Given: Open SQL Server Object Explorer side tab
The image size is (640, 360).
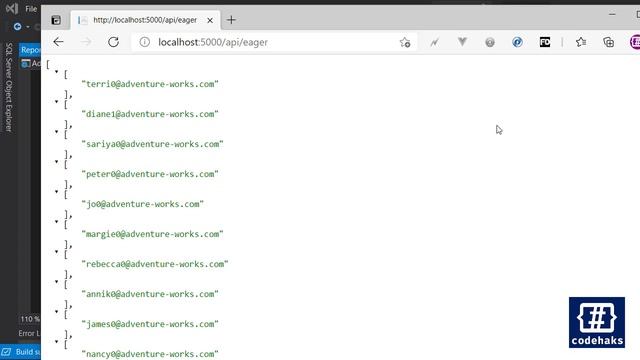Looking at the screenshot, I should coord(9,87).
